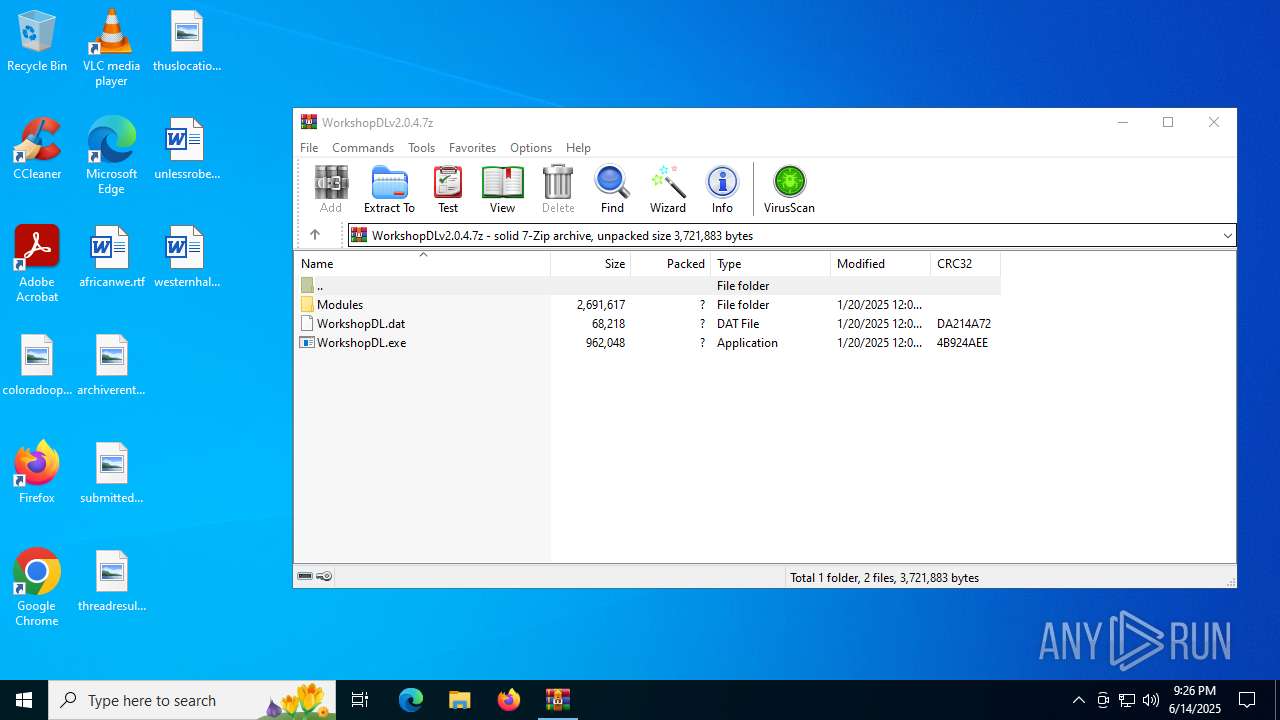Select the westernhal Word document

[x=186, y=257]
